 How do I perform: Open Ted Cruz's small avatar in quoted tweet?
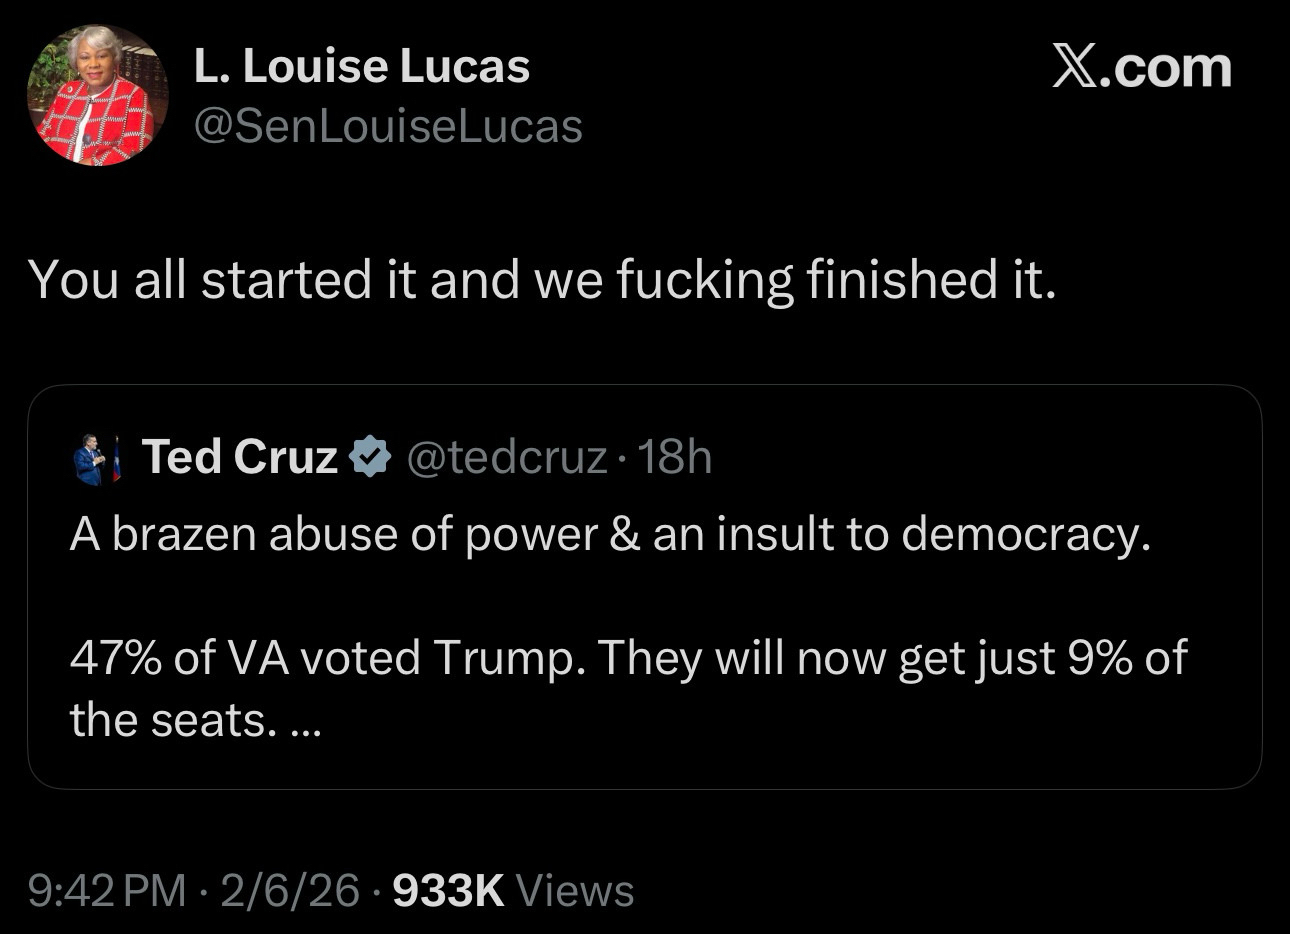96,460
